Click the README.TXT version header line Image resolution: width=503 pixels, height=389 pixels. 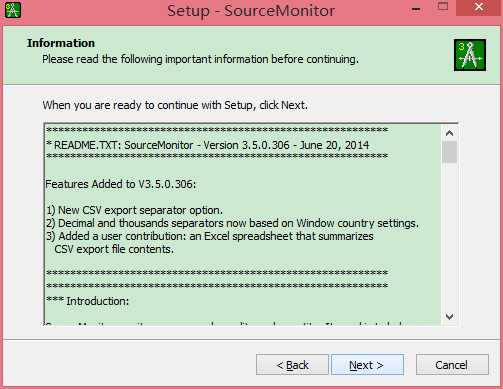pyautogui.click(x=208, y=145)
